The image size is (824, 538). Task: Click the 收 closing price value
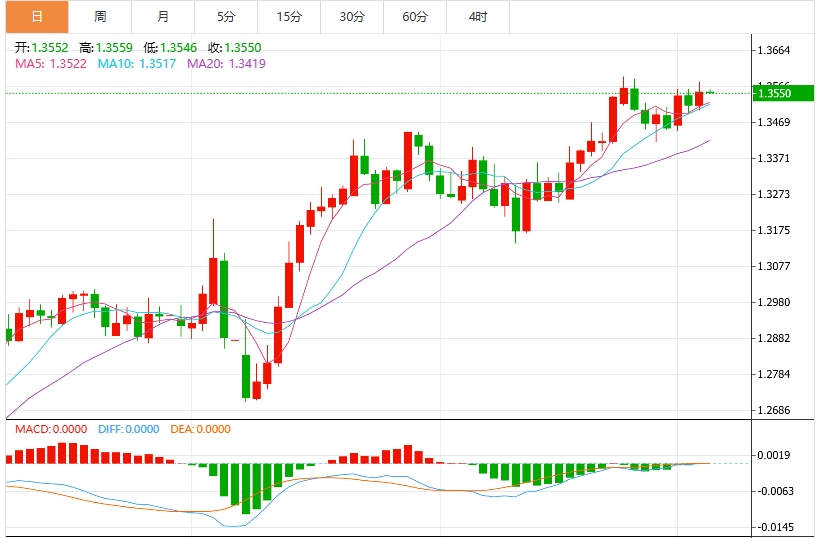[233, 47]
